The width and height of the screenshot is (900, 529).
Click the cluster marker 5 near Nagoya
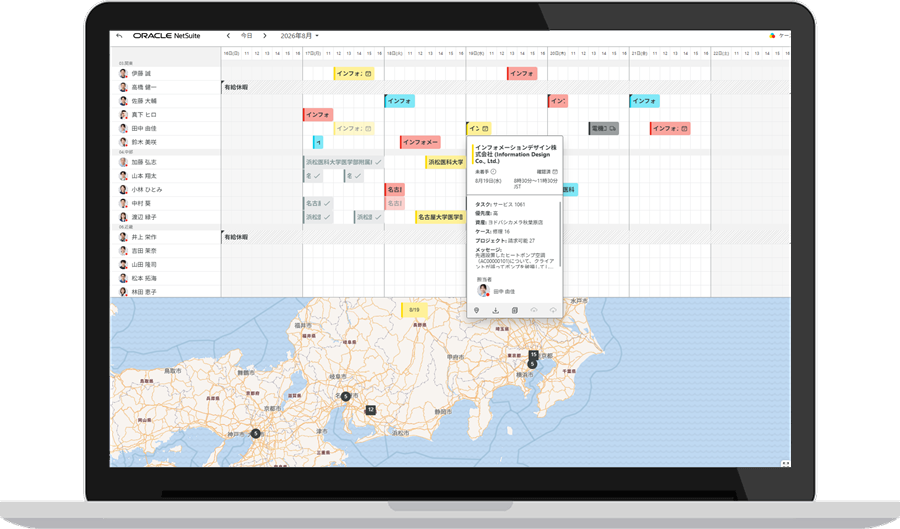click(x=346, y=396)
